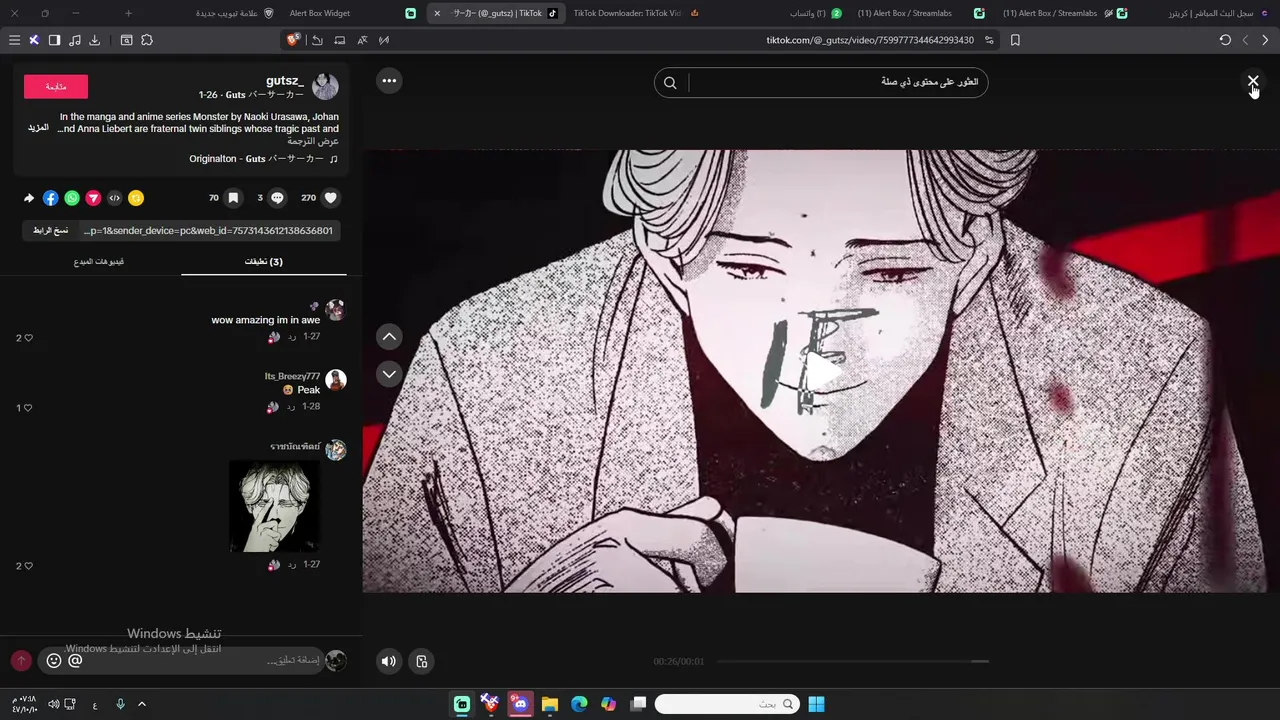1280x720 pixels.
Task: Click the play button overlay on video
Action: [x=823, y=372]
